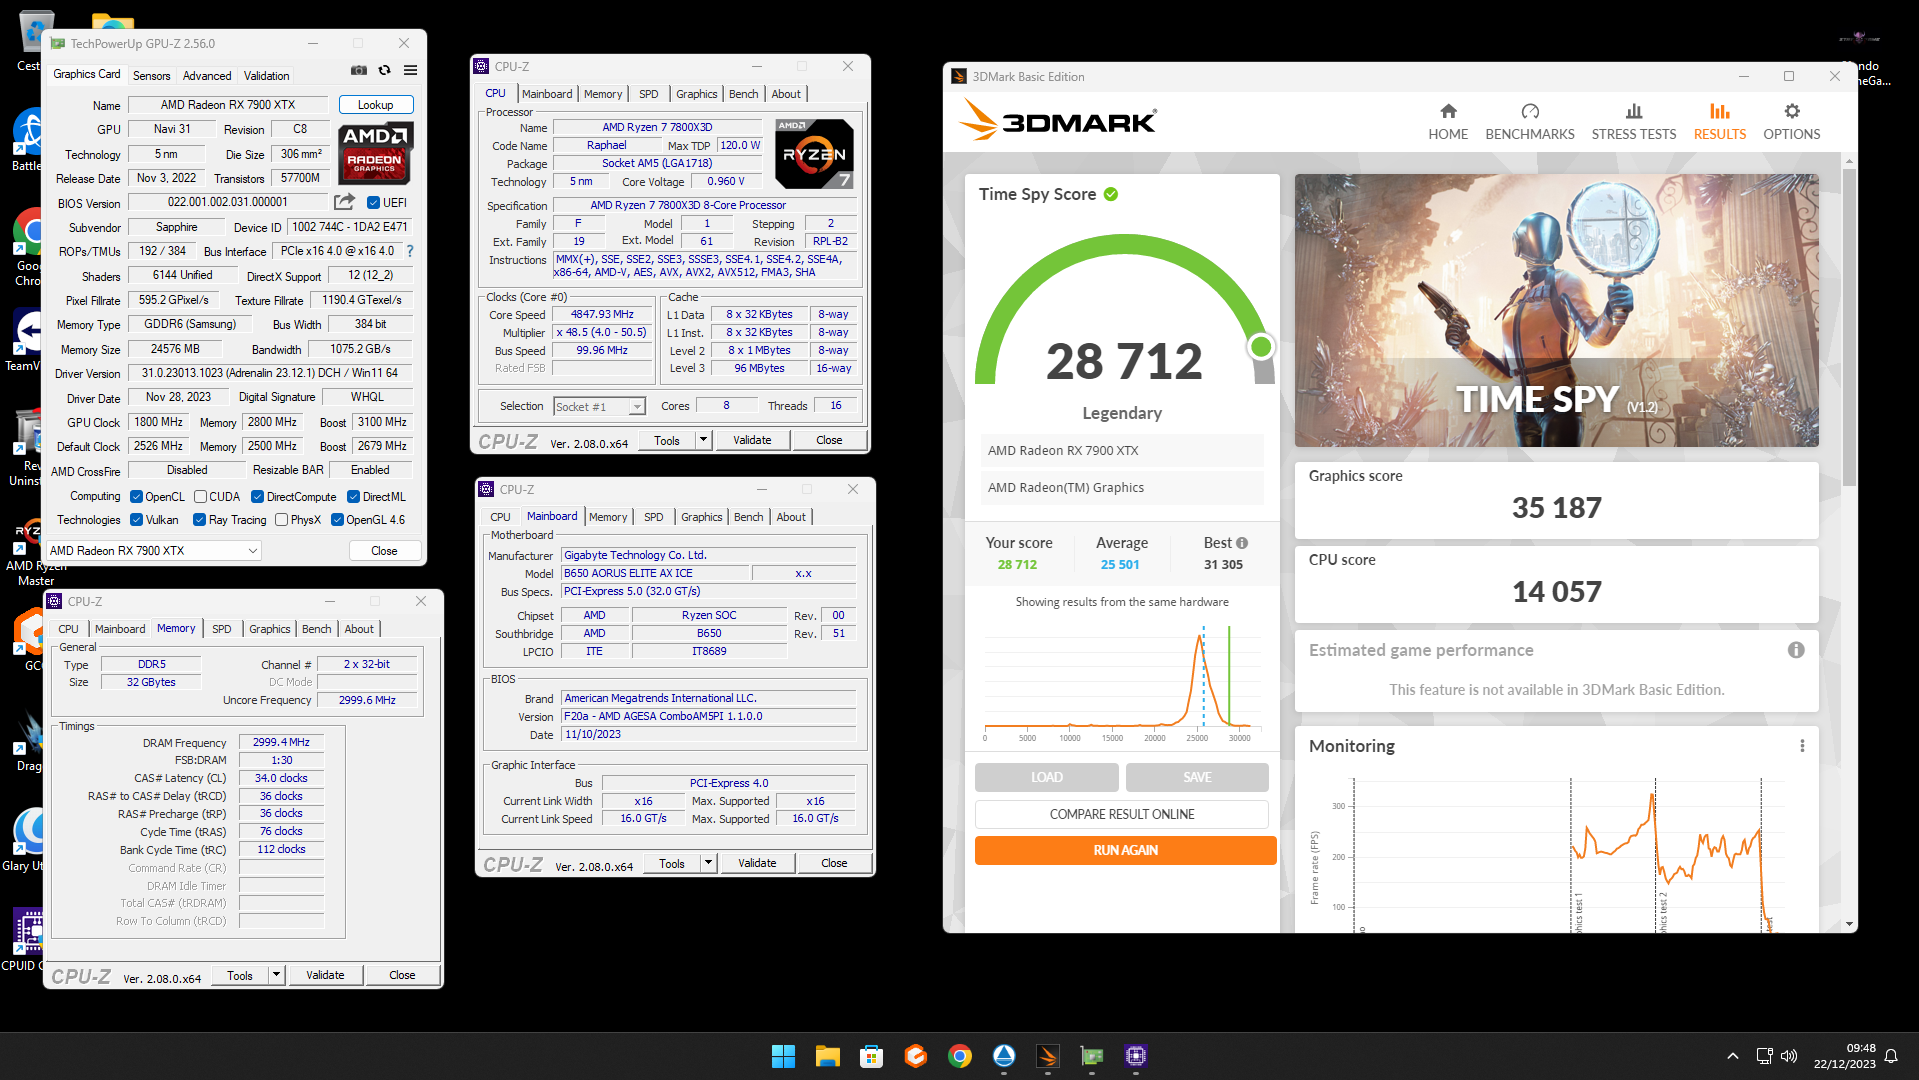Toggle the CUDA checkbox

pyautogui.click(x=200, y=497)
